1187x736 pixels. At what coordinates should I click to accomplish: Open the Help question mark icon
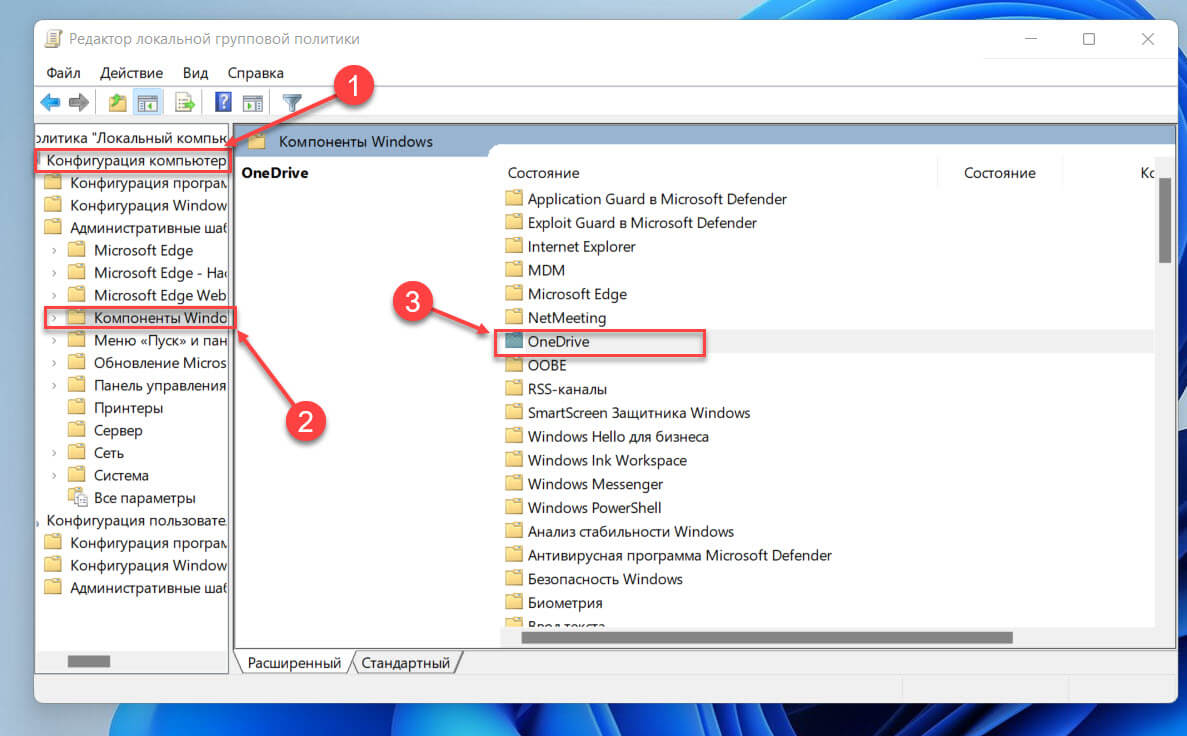tap(223, 102)
